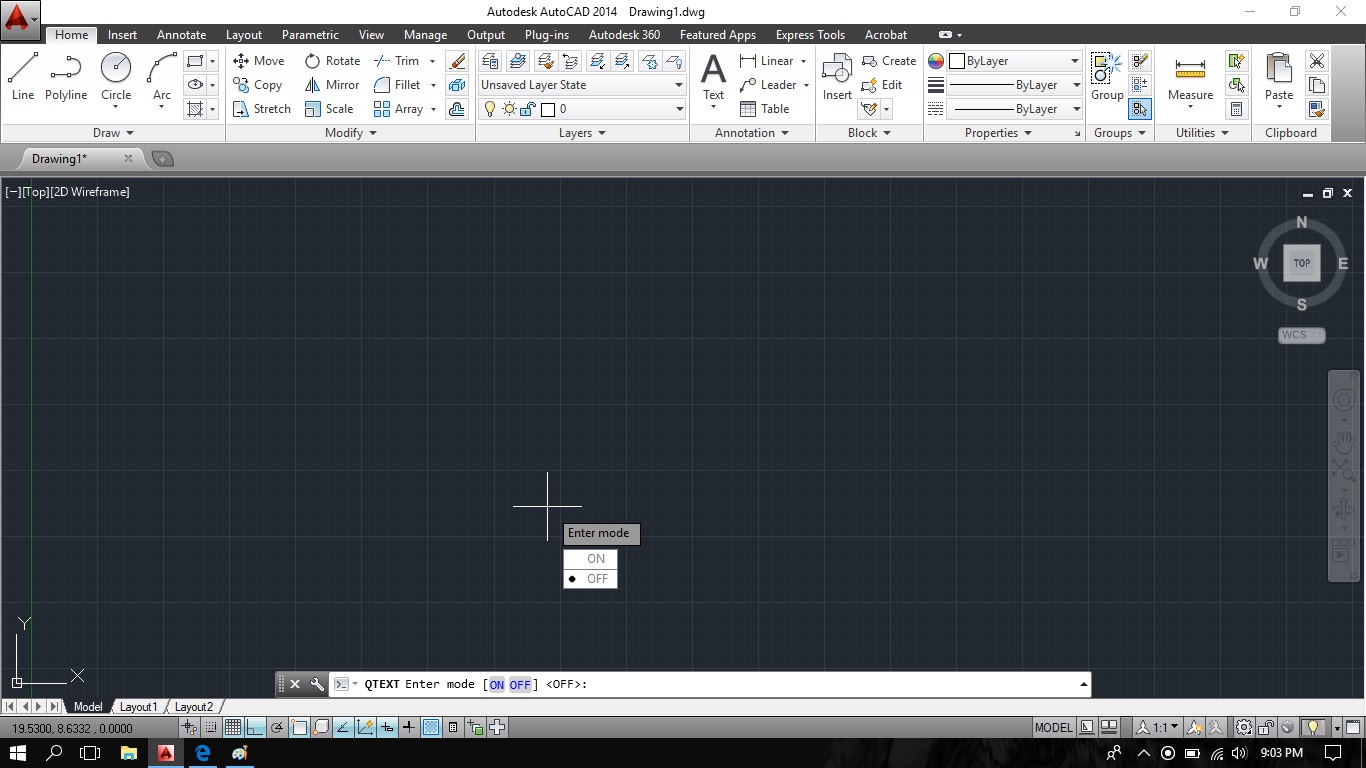This screenshot has width=1366, height=768.
Task: Open the View ribbon tab
Action: pos(371,35)
